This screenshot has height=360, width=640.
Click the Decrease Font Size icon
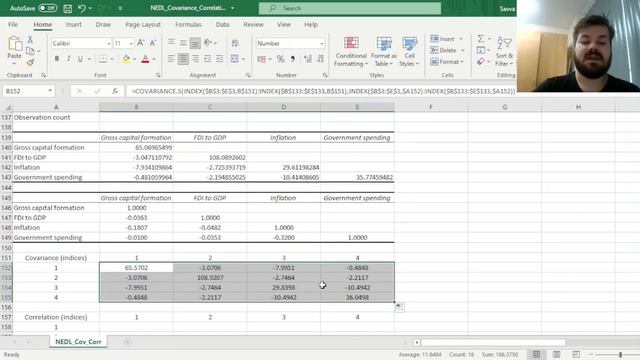[153, 43]
